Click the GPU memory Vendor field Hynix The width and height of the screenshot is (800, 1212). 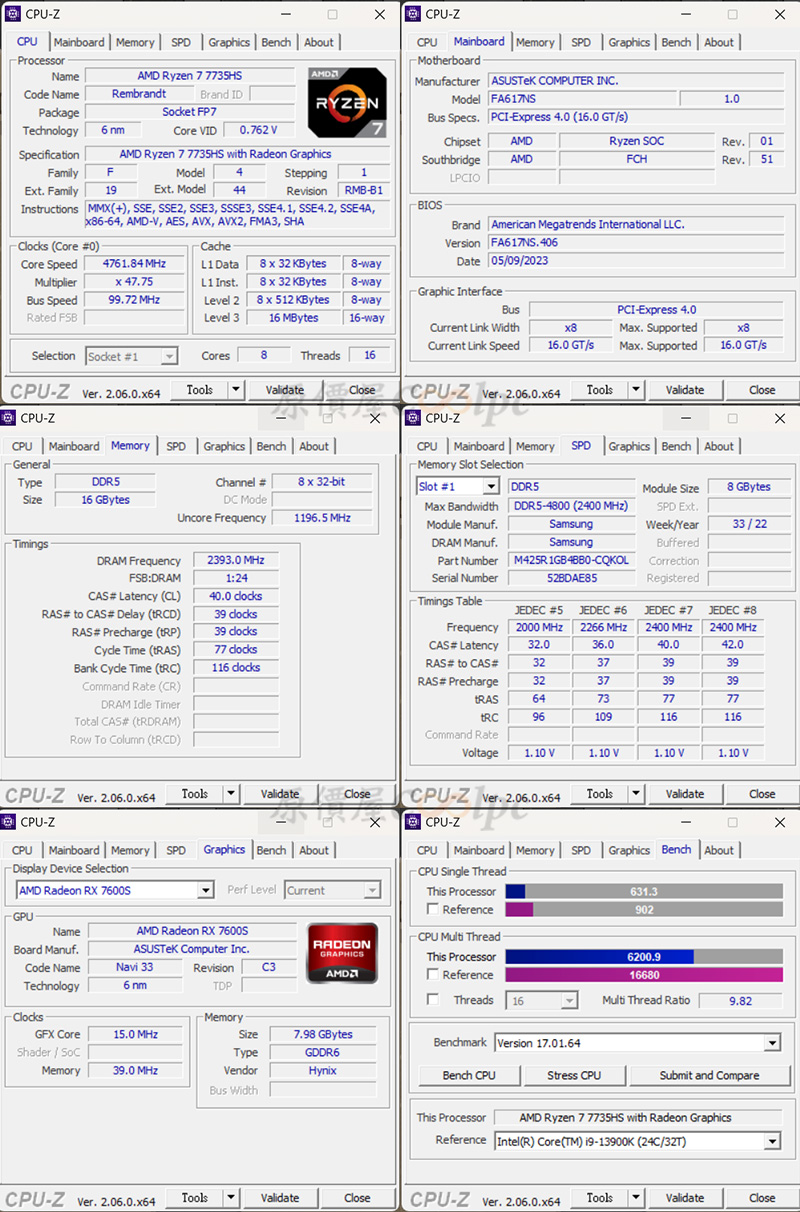click(322, 1070)
